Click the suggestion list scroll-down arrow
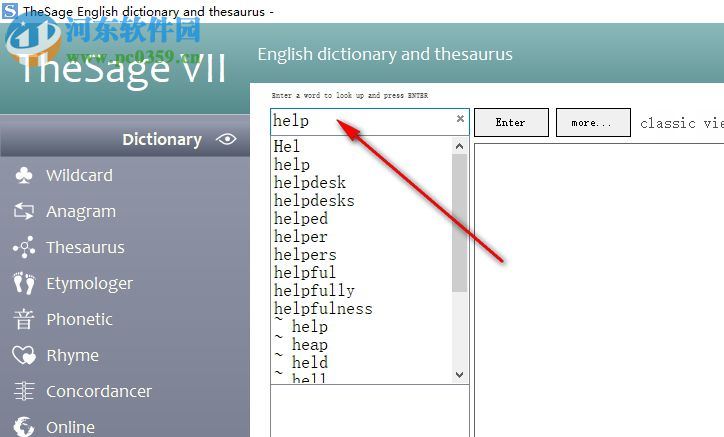724x437 pixels. [459, 375]
